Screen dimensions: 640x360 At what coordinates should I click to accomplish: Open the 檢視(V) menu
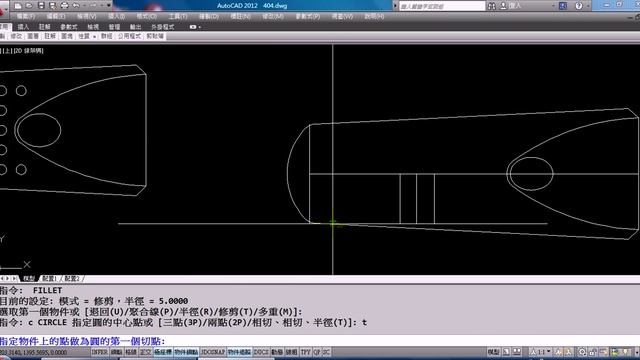87,16
